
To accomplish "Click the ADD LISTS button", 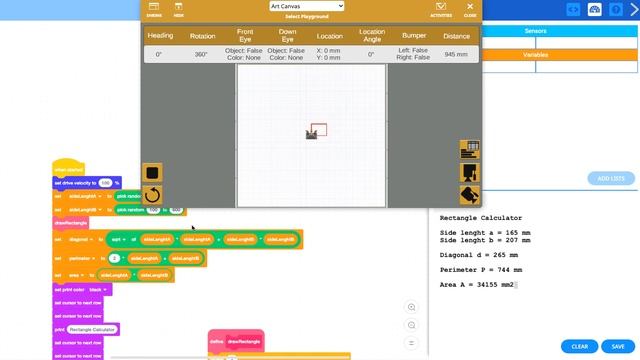I will [611, 178].
